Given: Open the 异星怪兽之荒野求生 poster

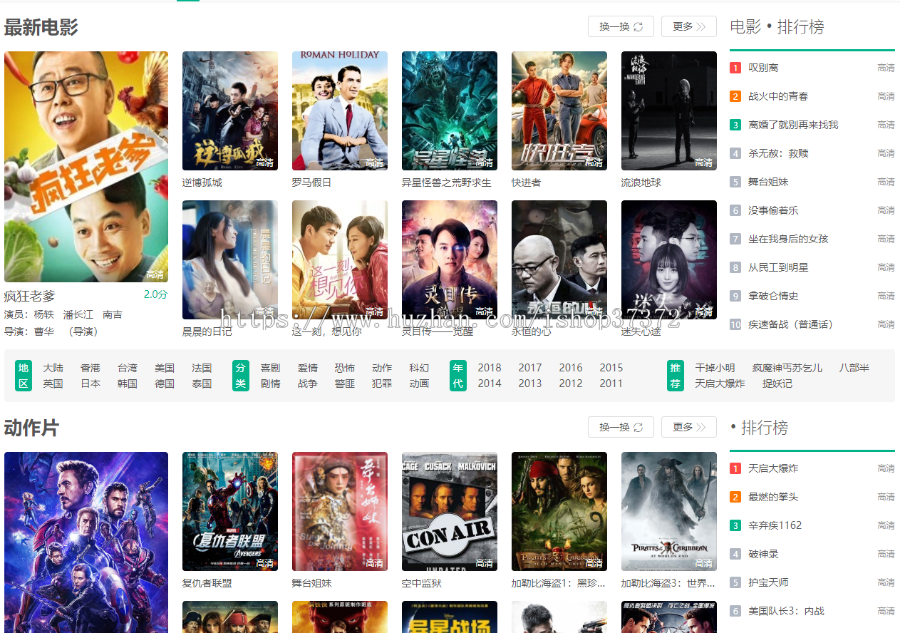Looking at the screenshot, I should [449, 111].
